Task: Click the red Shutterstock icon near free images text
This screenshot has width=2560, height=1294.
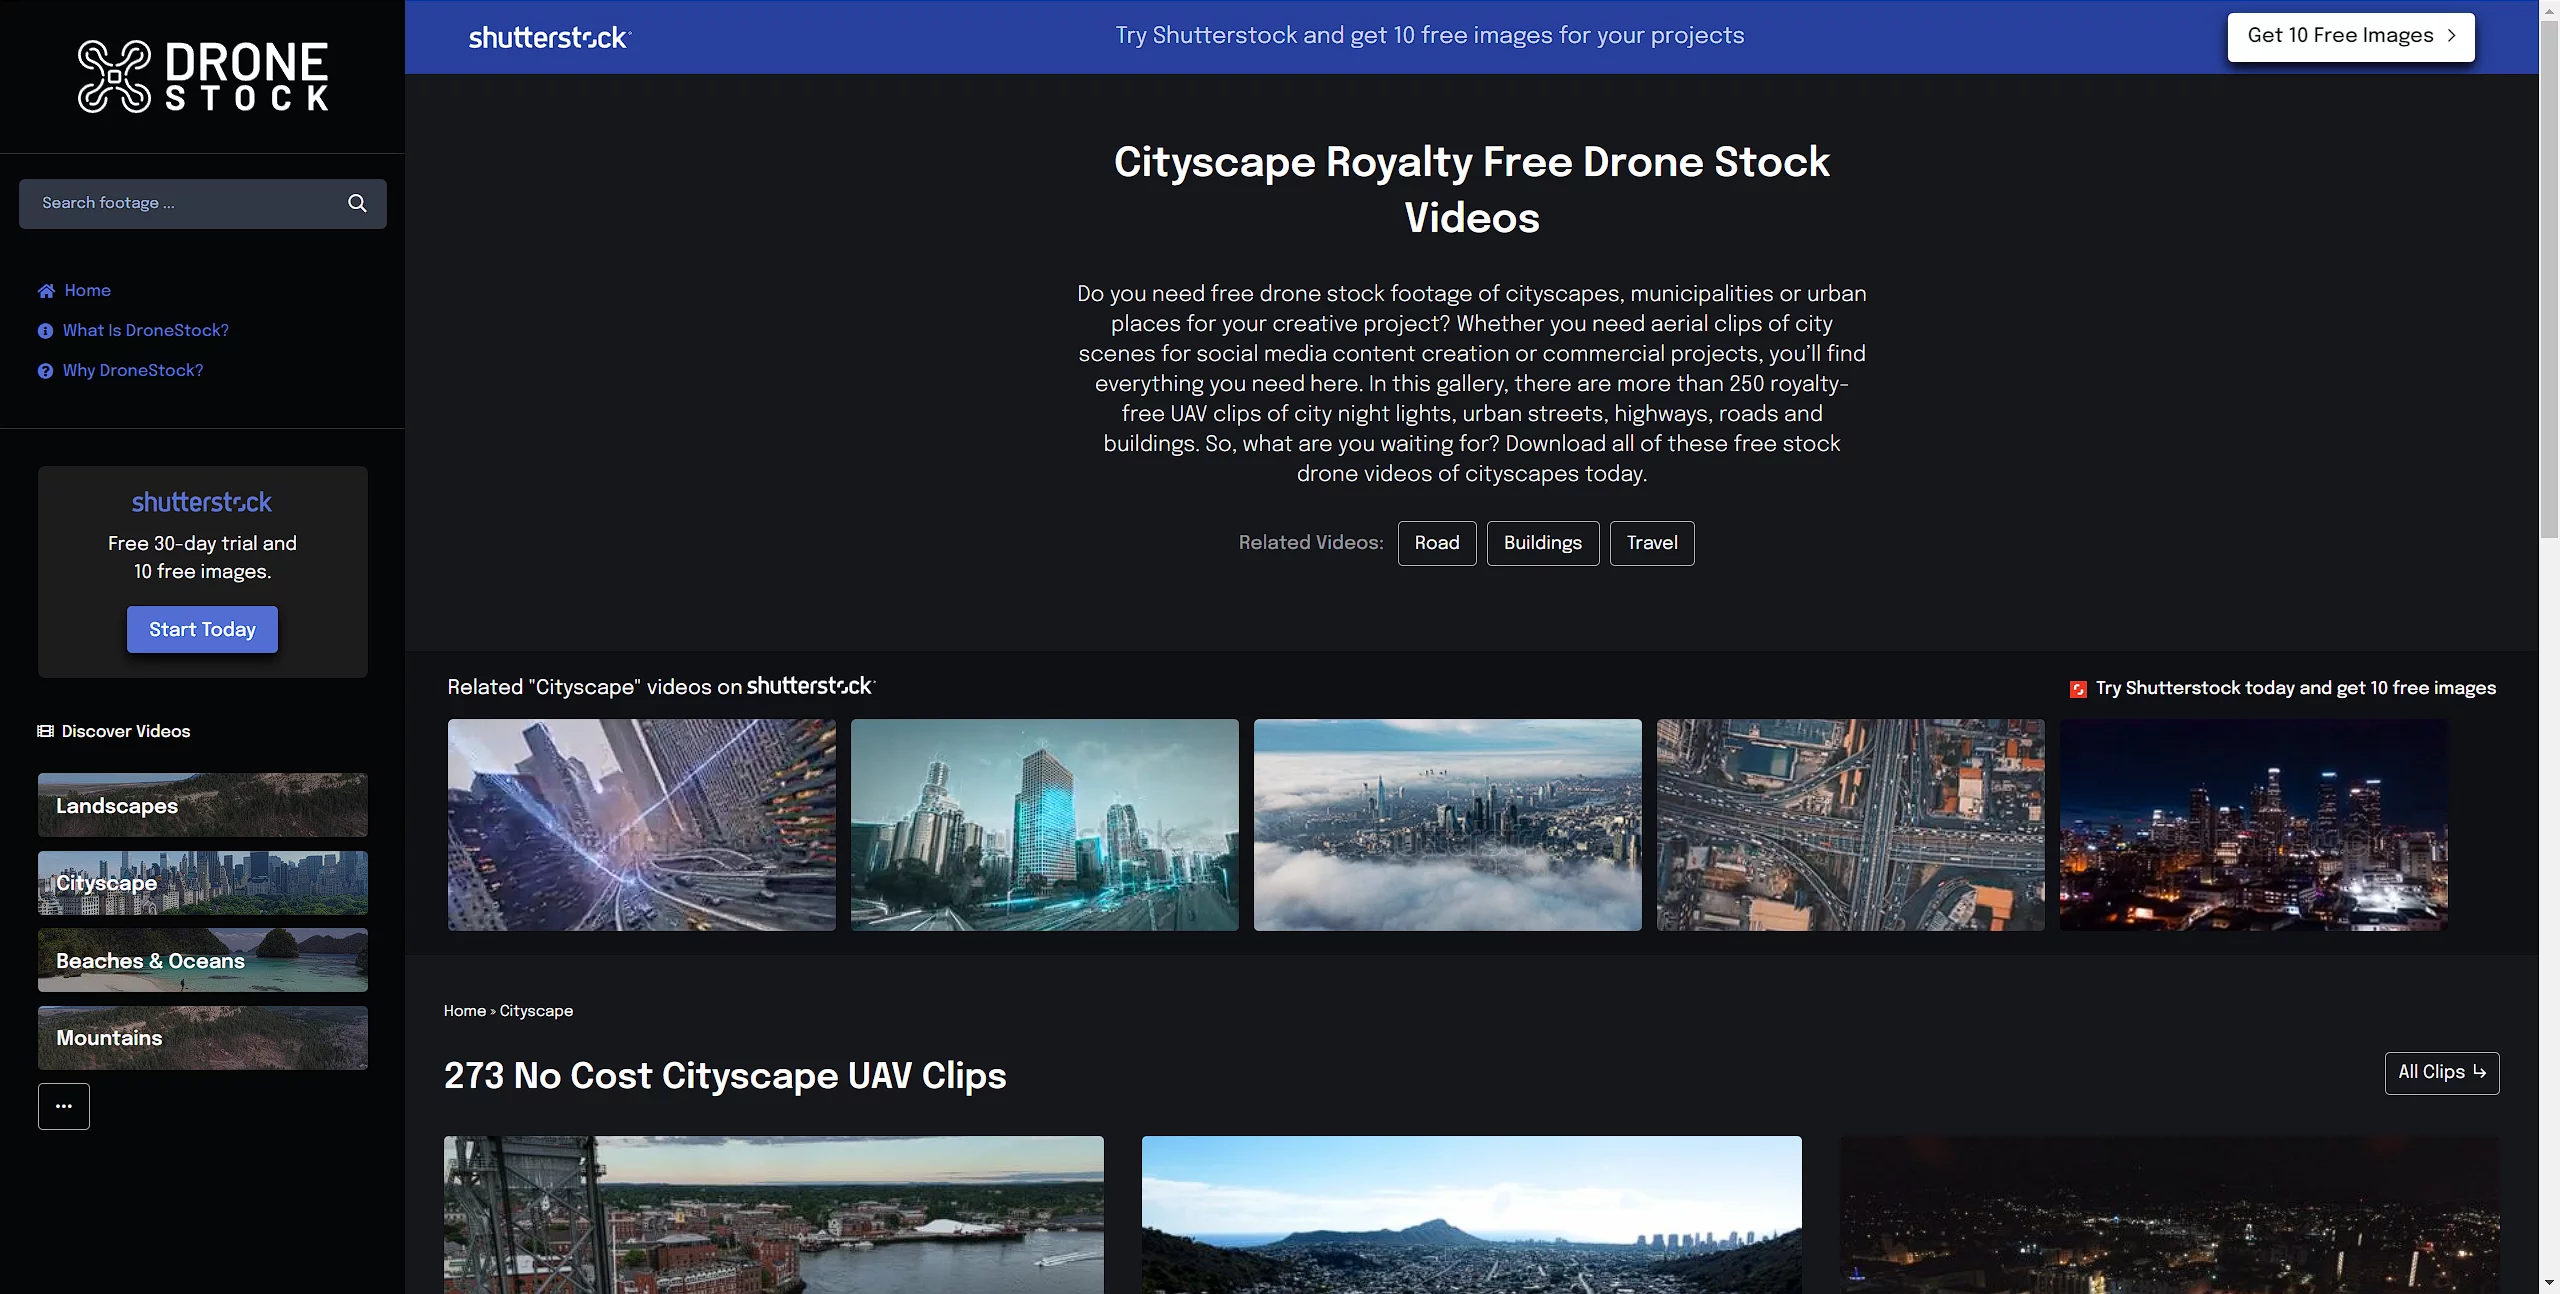Action: [x=2078, y=689]
